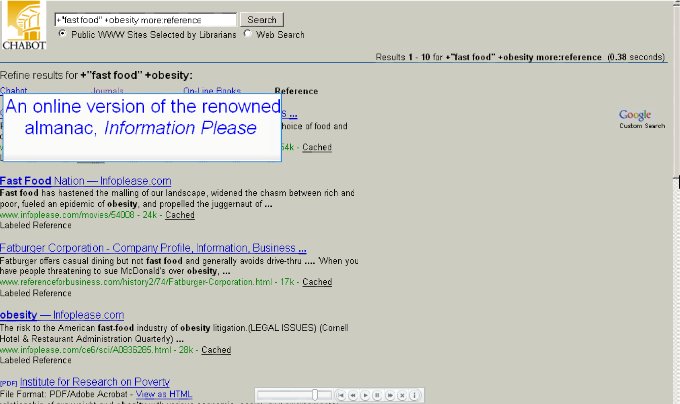Image resolution: width=680 pixels, height=404 pixels.
Task: Click Labeled Reference under Fast Food Nation
Action: tap(36, 225)
